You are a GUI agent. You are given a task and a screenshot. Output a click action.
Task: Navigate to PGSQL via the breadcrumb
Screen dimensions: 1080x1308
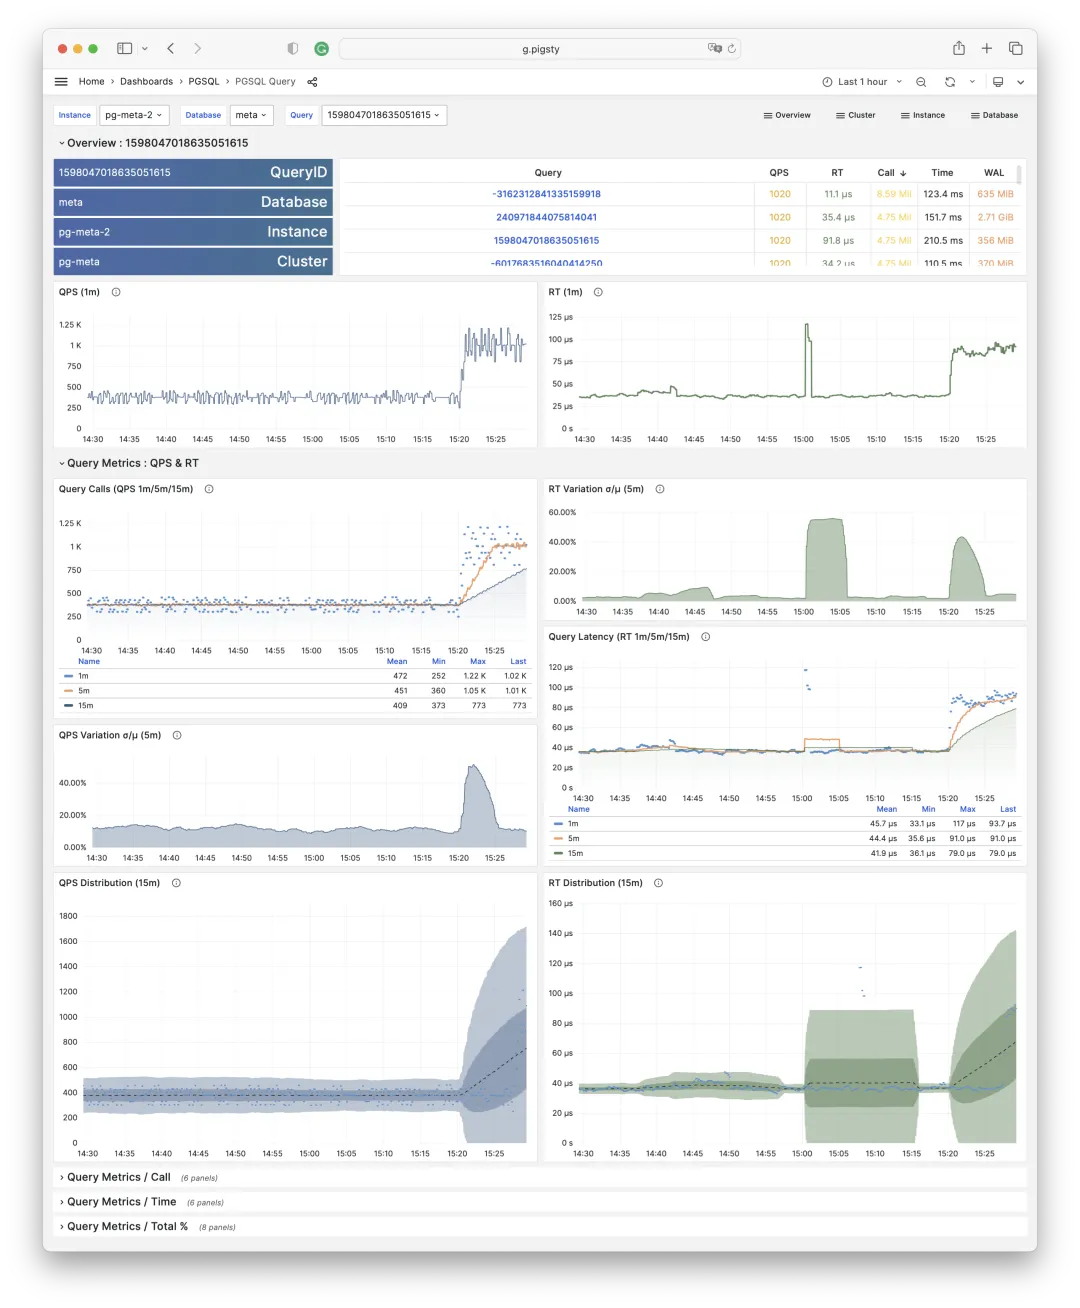pos(204,81)
